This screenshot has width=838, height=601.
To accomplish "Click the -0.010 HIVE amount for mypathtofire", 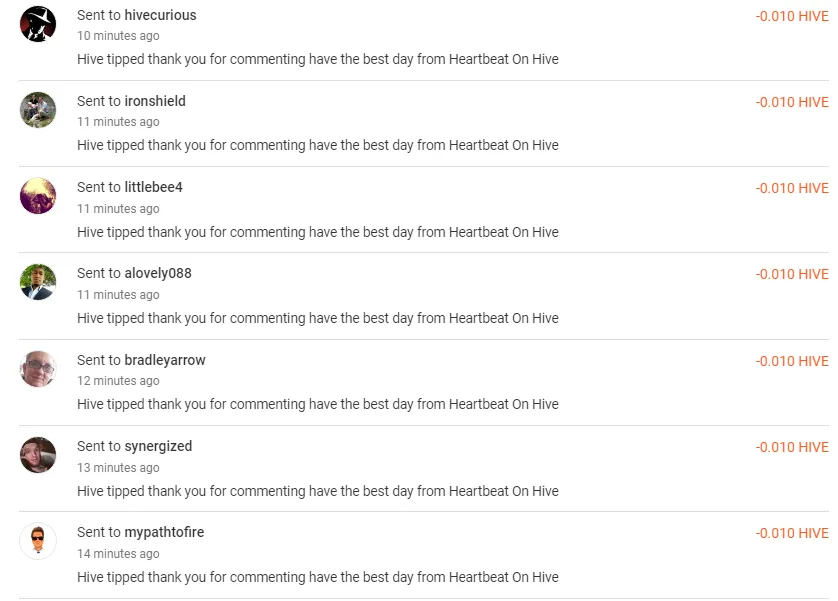I will coord(791,533).
